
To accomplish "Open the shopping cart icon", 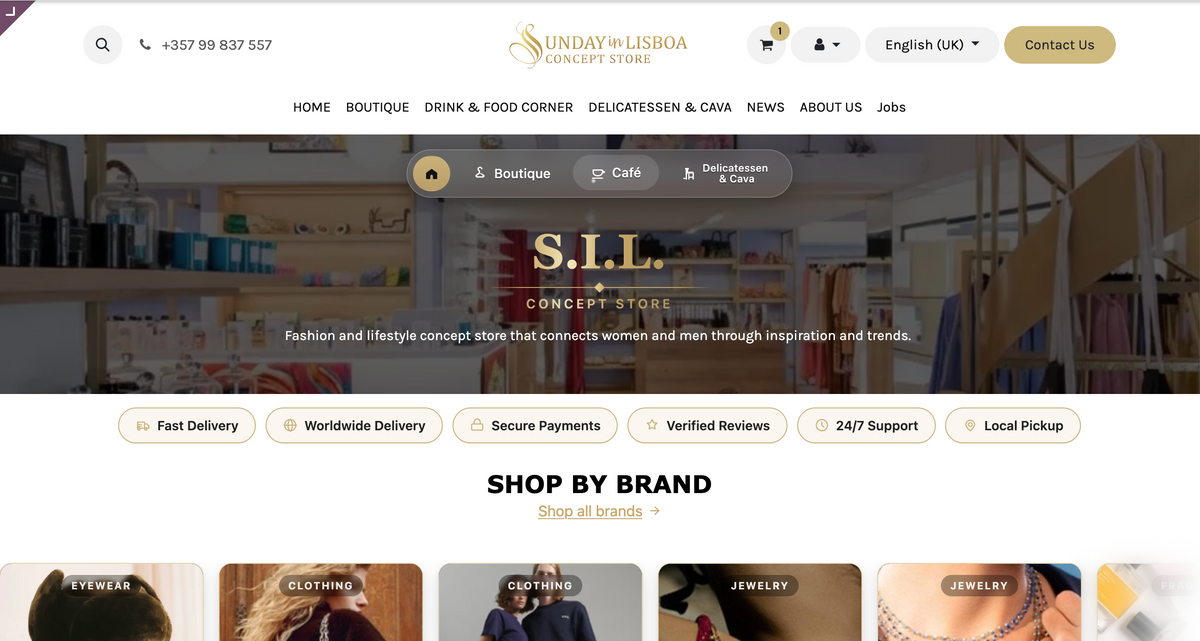I will click(766, 45).
